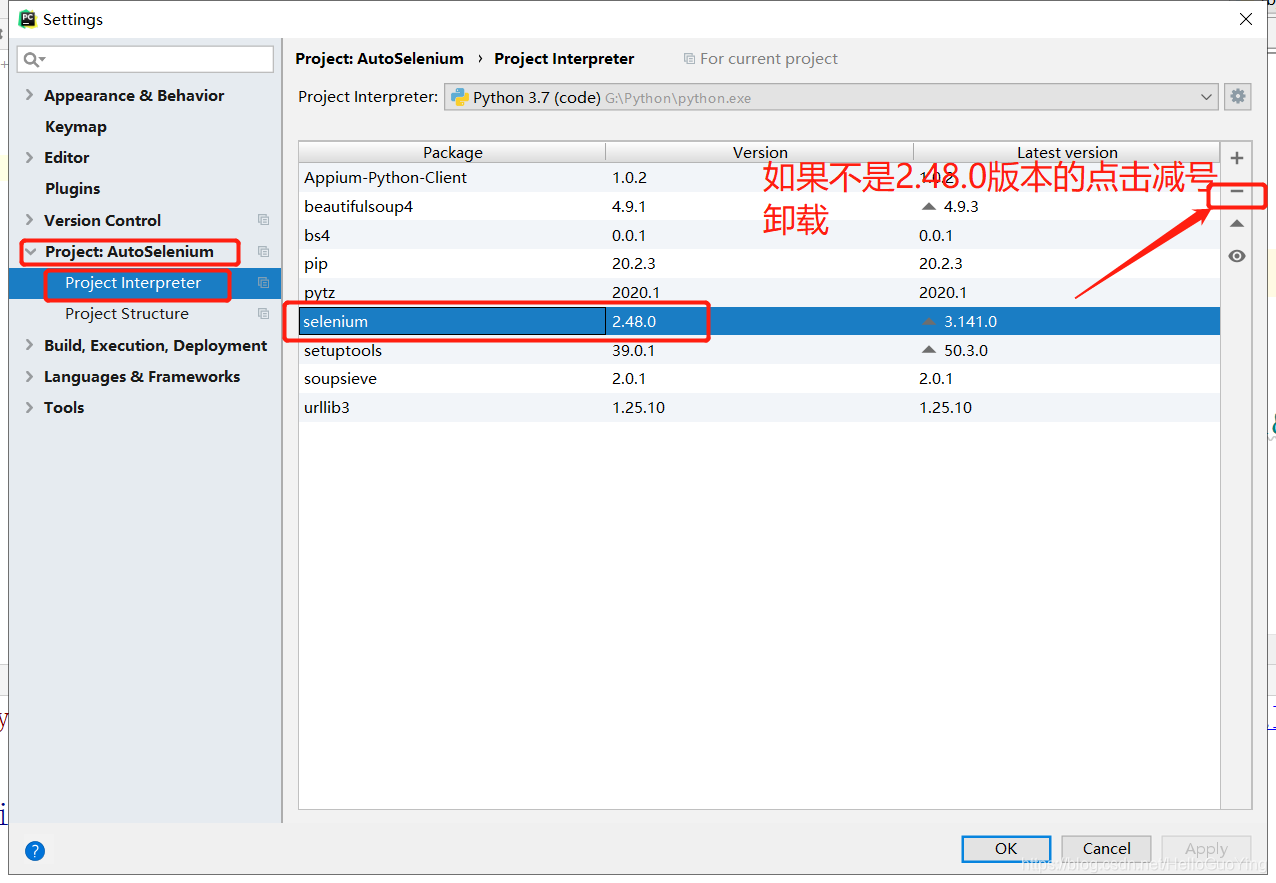The width and height of the screenshot is (1276, 883).
Task: Click the PyCharm logo in the title bar
Action: pos(28,19)
